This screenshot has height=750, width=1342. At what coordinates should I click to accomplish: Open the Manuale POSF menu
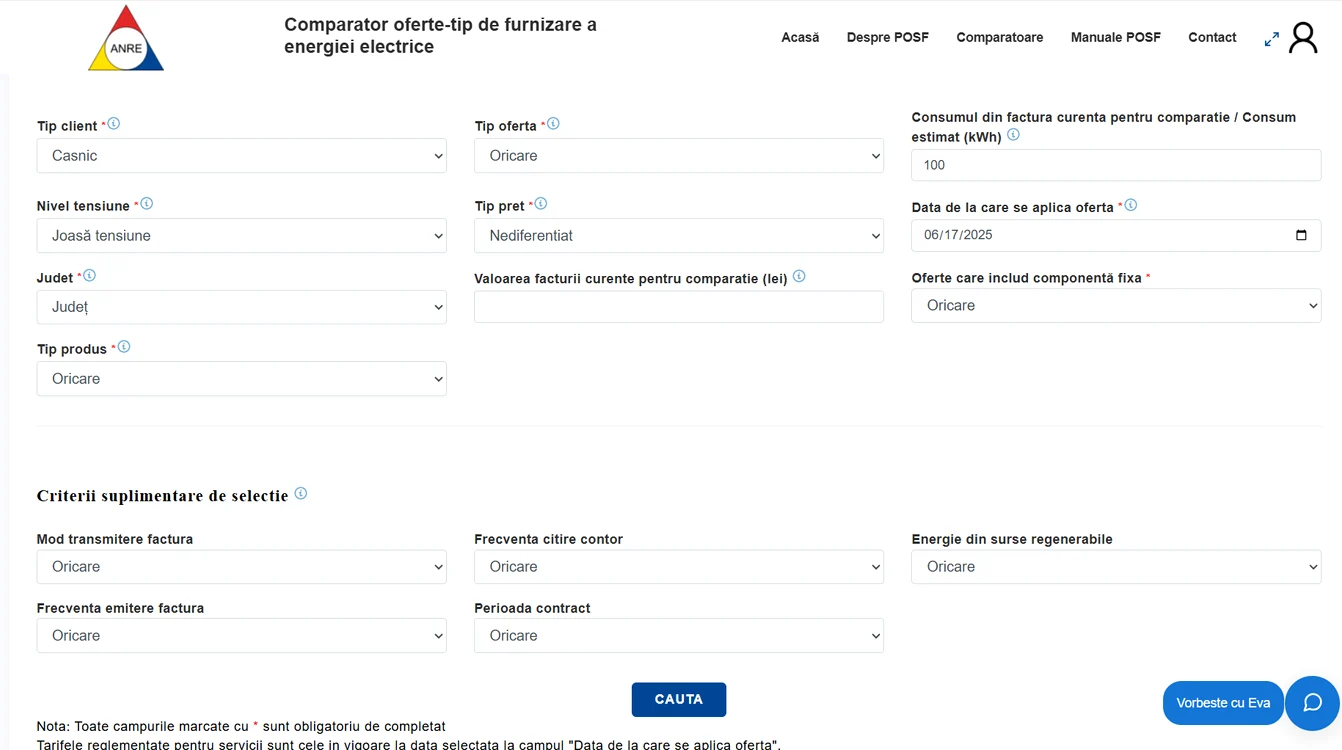[1116, 38]
